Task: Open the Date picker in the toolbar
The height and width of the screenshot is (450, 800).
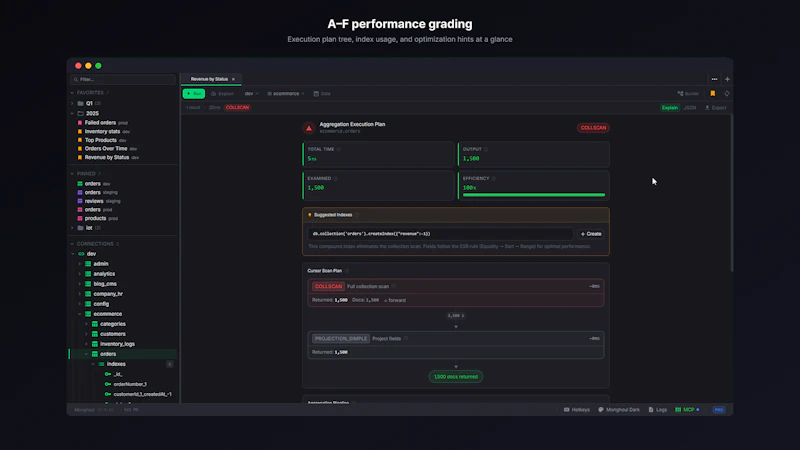Action: coord(322,94)
